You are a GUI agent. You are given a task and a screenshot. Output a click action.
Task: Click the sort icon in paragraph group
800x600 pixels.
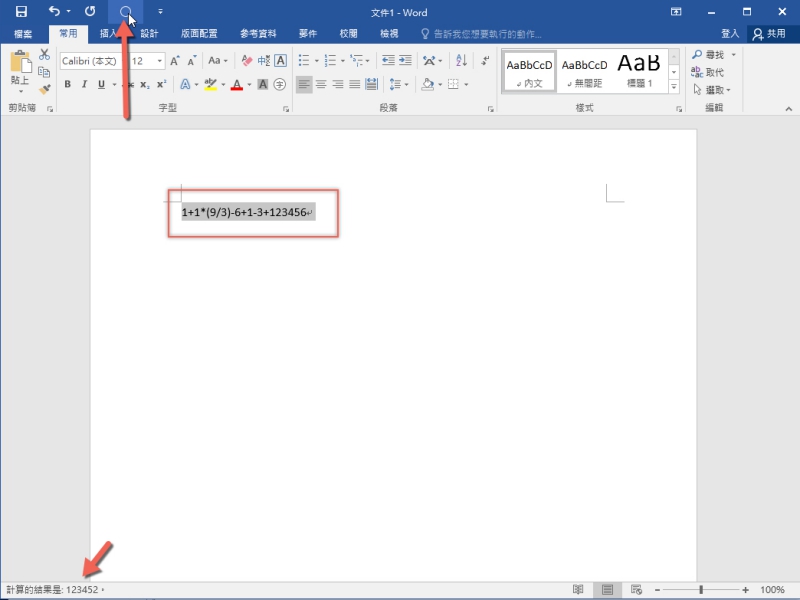coord(461,61)
